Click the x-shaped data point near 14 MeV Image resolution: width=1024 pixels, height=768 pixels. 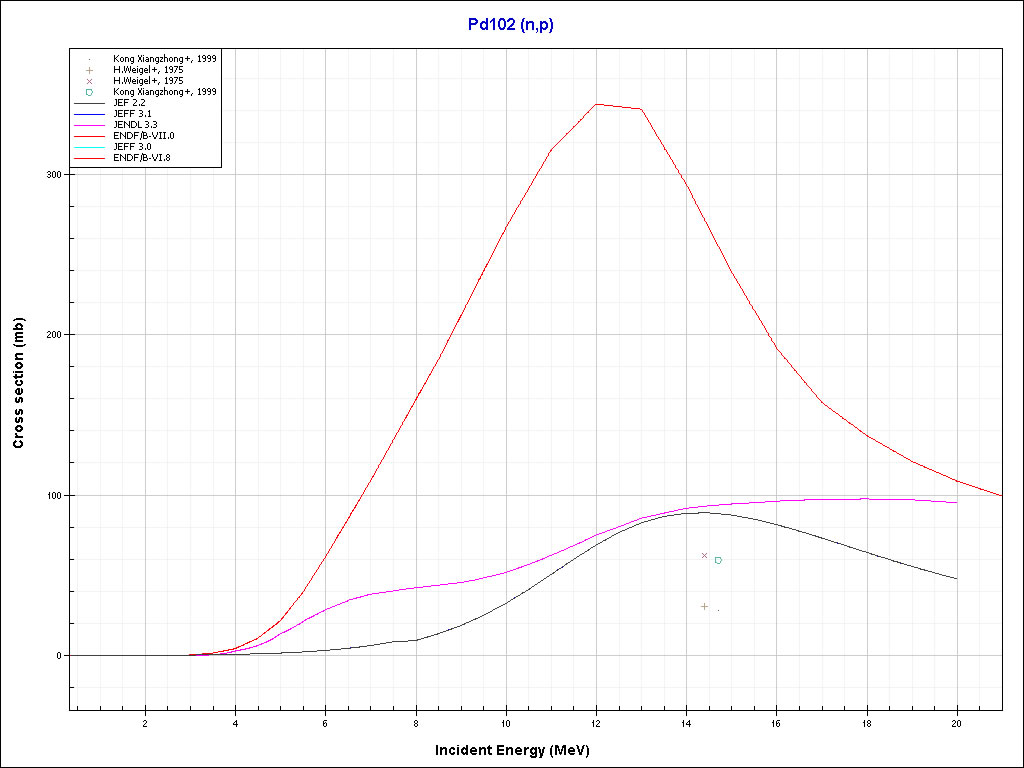pyautogui.click(x=704, y=555)
